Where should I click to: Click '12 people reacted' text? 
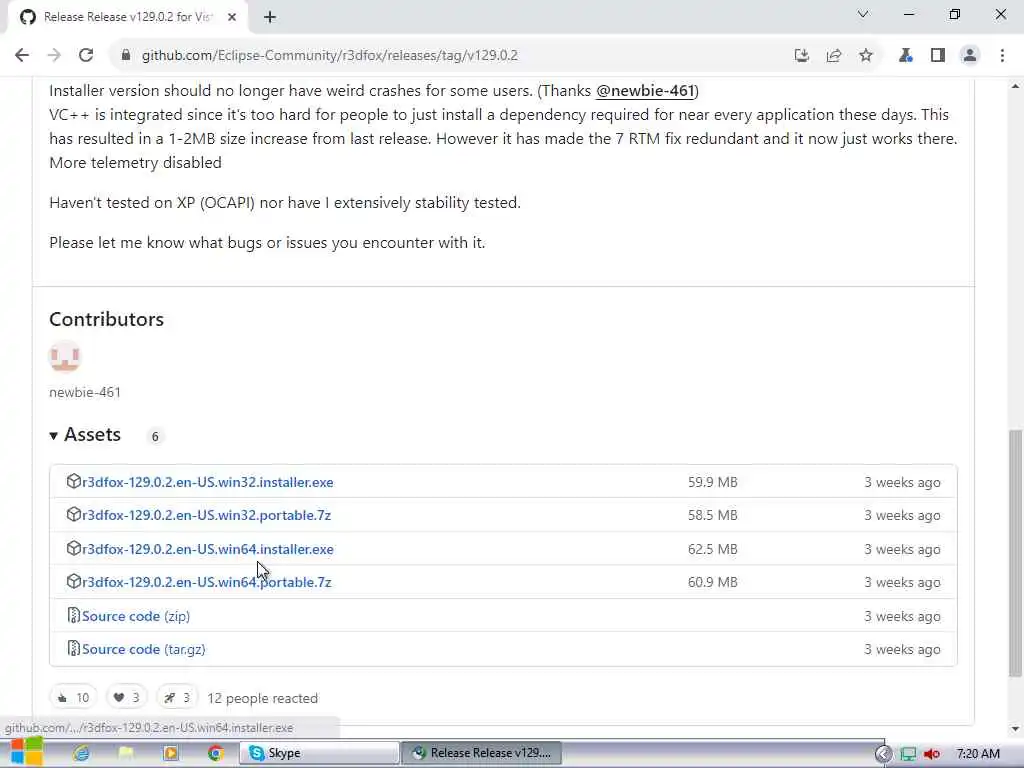coord(263,698)
